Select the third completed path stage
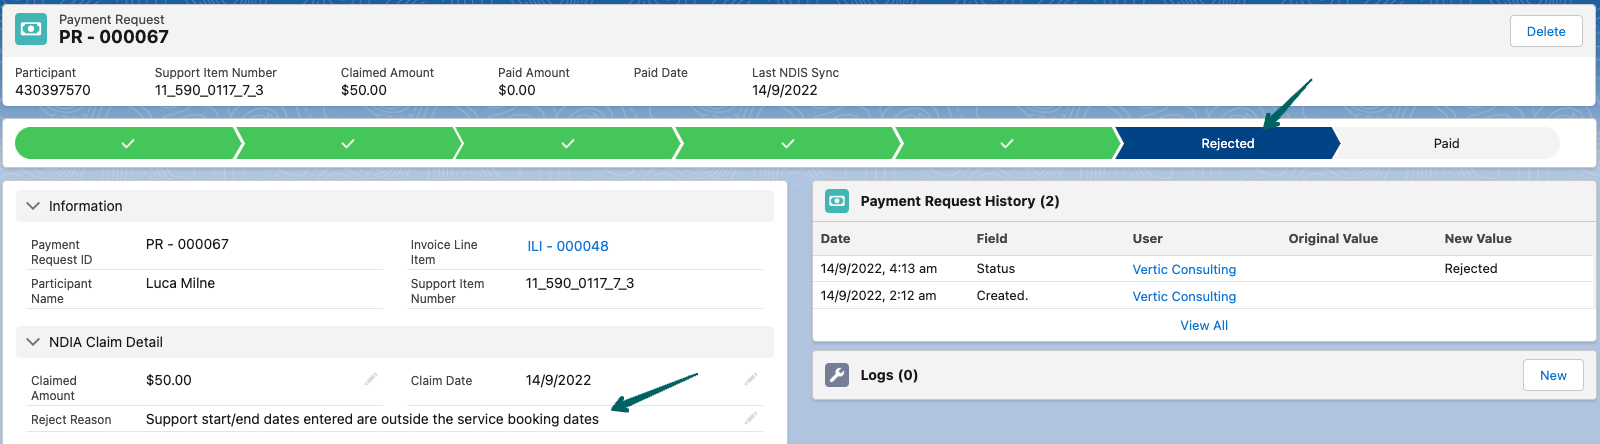The height and width of the screenshot is (444, 1600). click(x=567, y=144)
